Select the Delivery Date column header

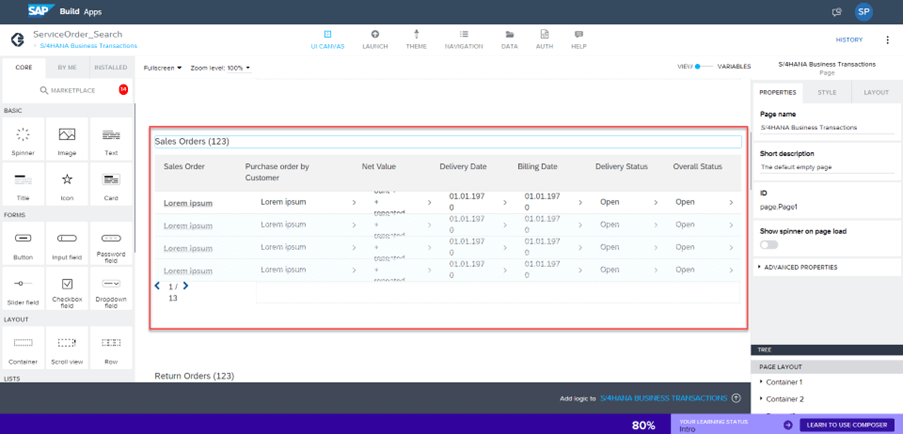pos(463,167)
